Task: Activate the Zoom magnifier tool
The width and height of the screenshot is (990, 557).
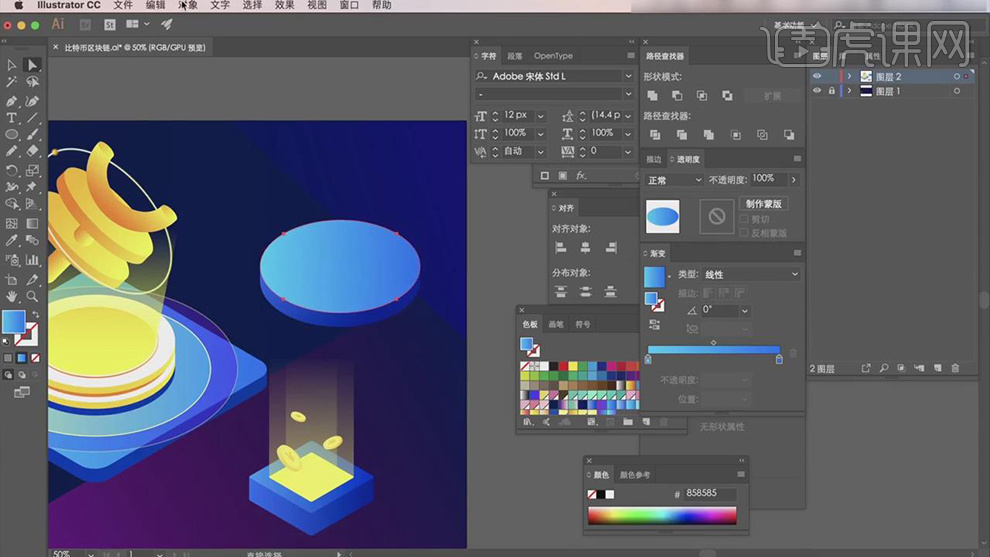Action: (32, 297)
